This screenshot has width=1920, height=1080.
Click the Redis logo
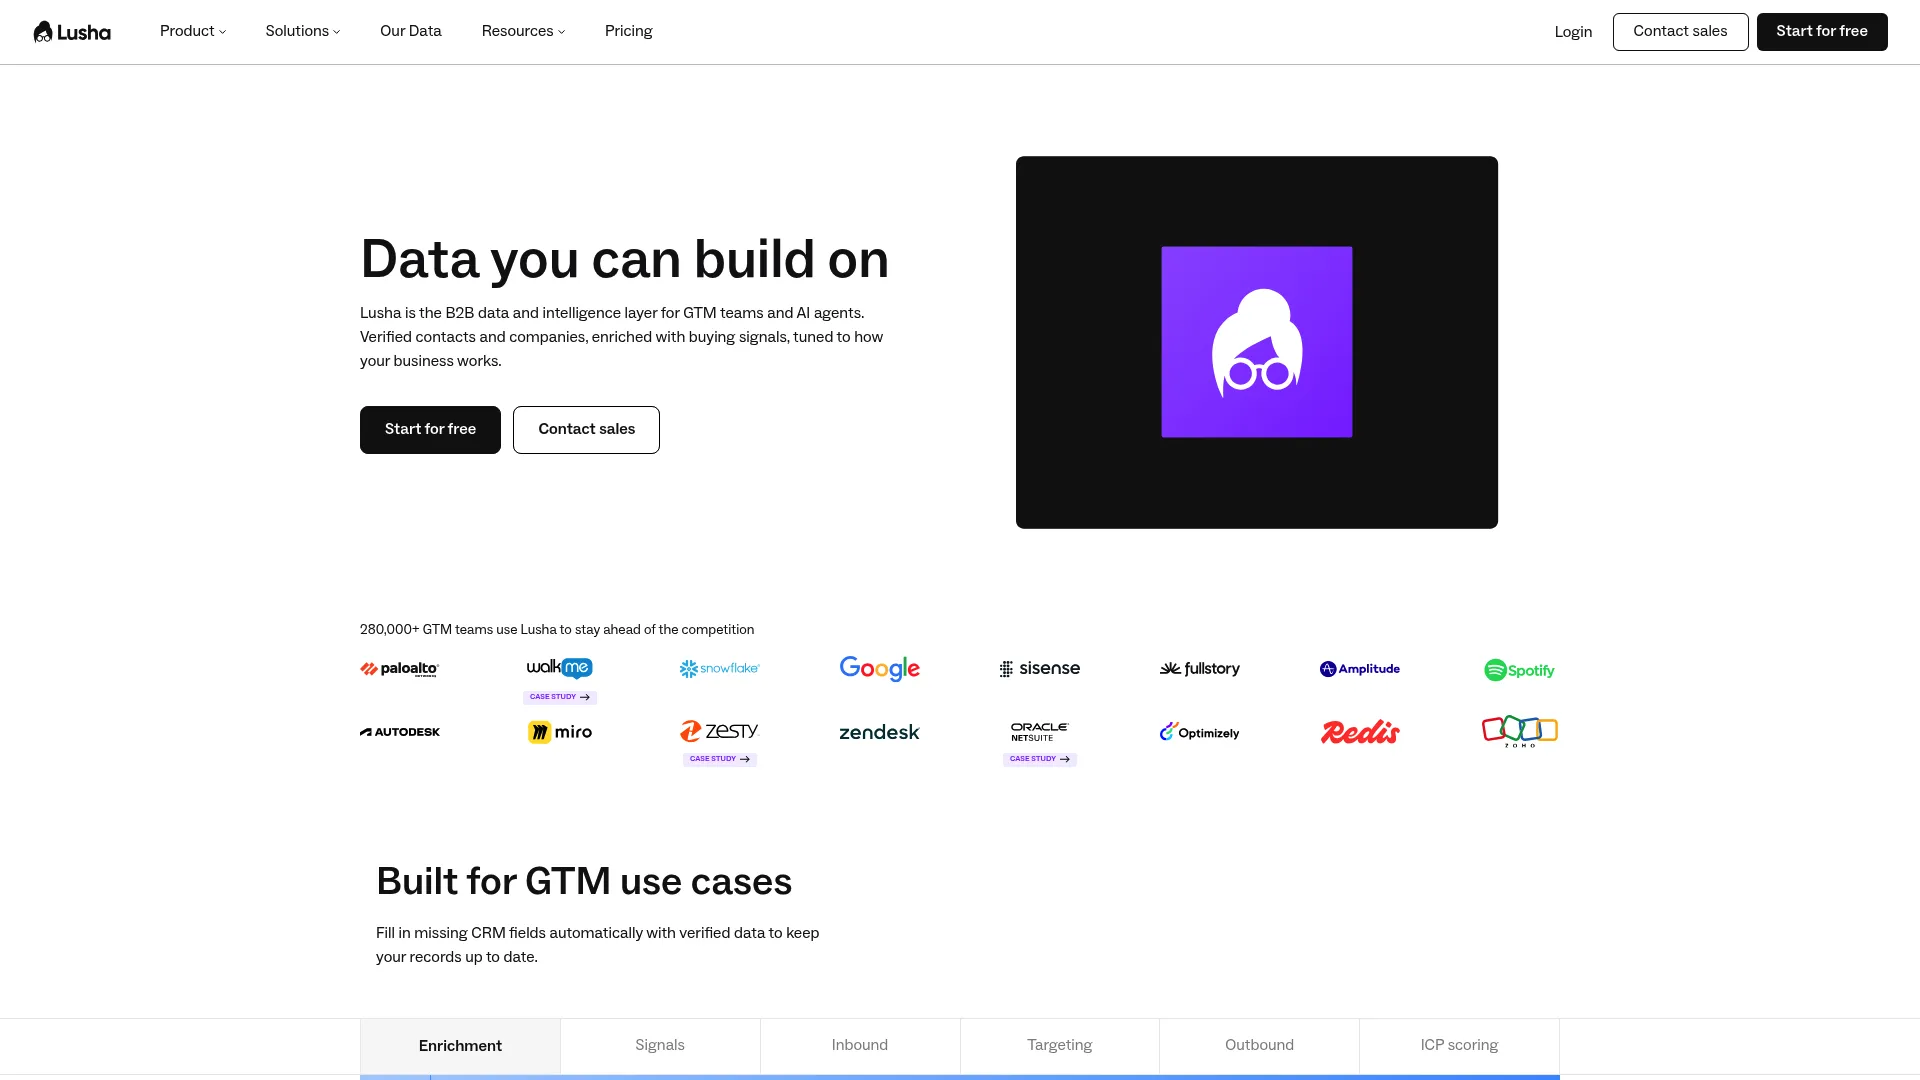click(x=1360, y=732)
